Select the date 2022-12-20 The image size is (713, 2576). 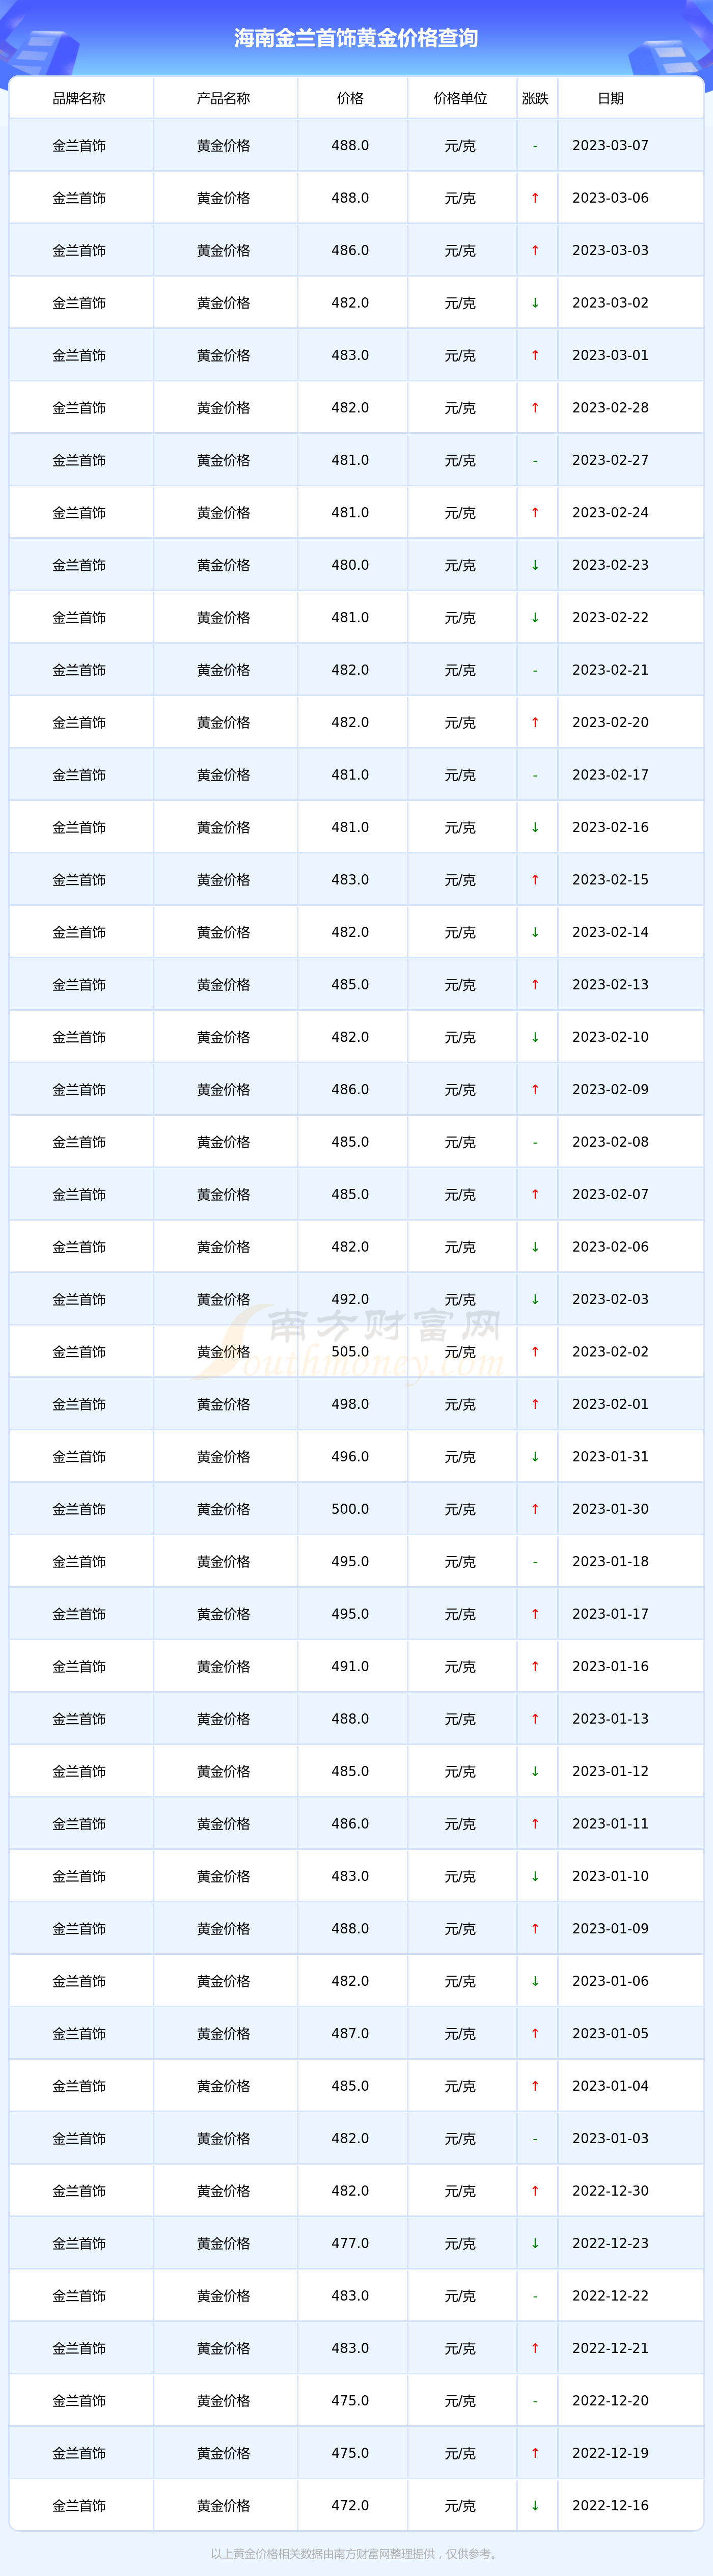click(x=610, y=2401)
